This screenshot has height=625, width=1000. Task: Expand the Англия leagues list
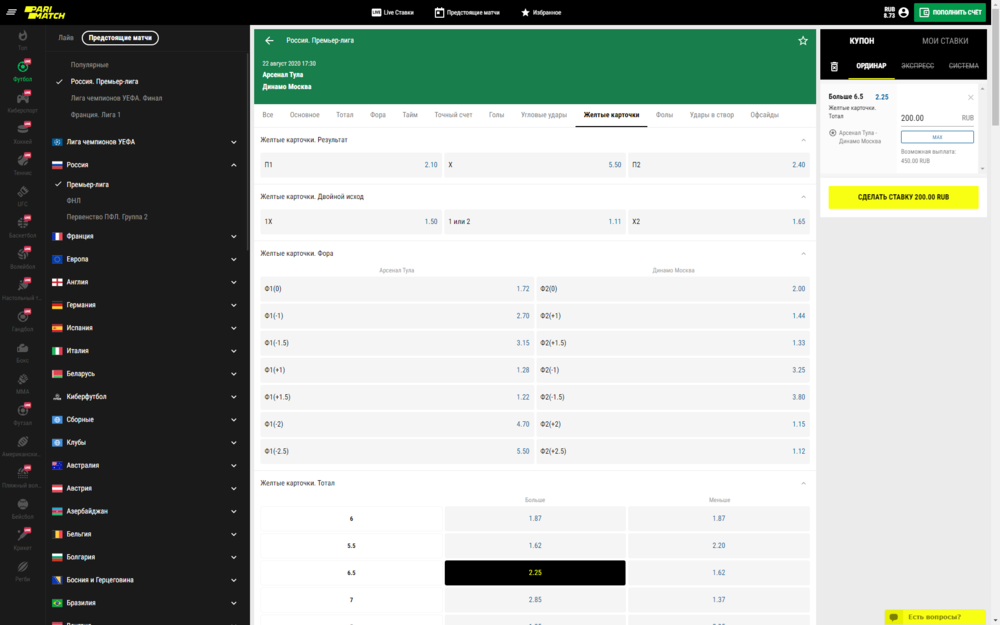pyautogui.click(x=233, y=283)
